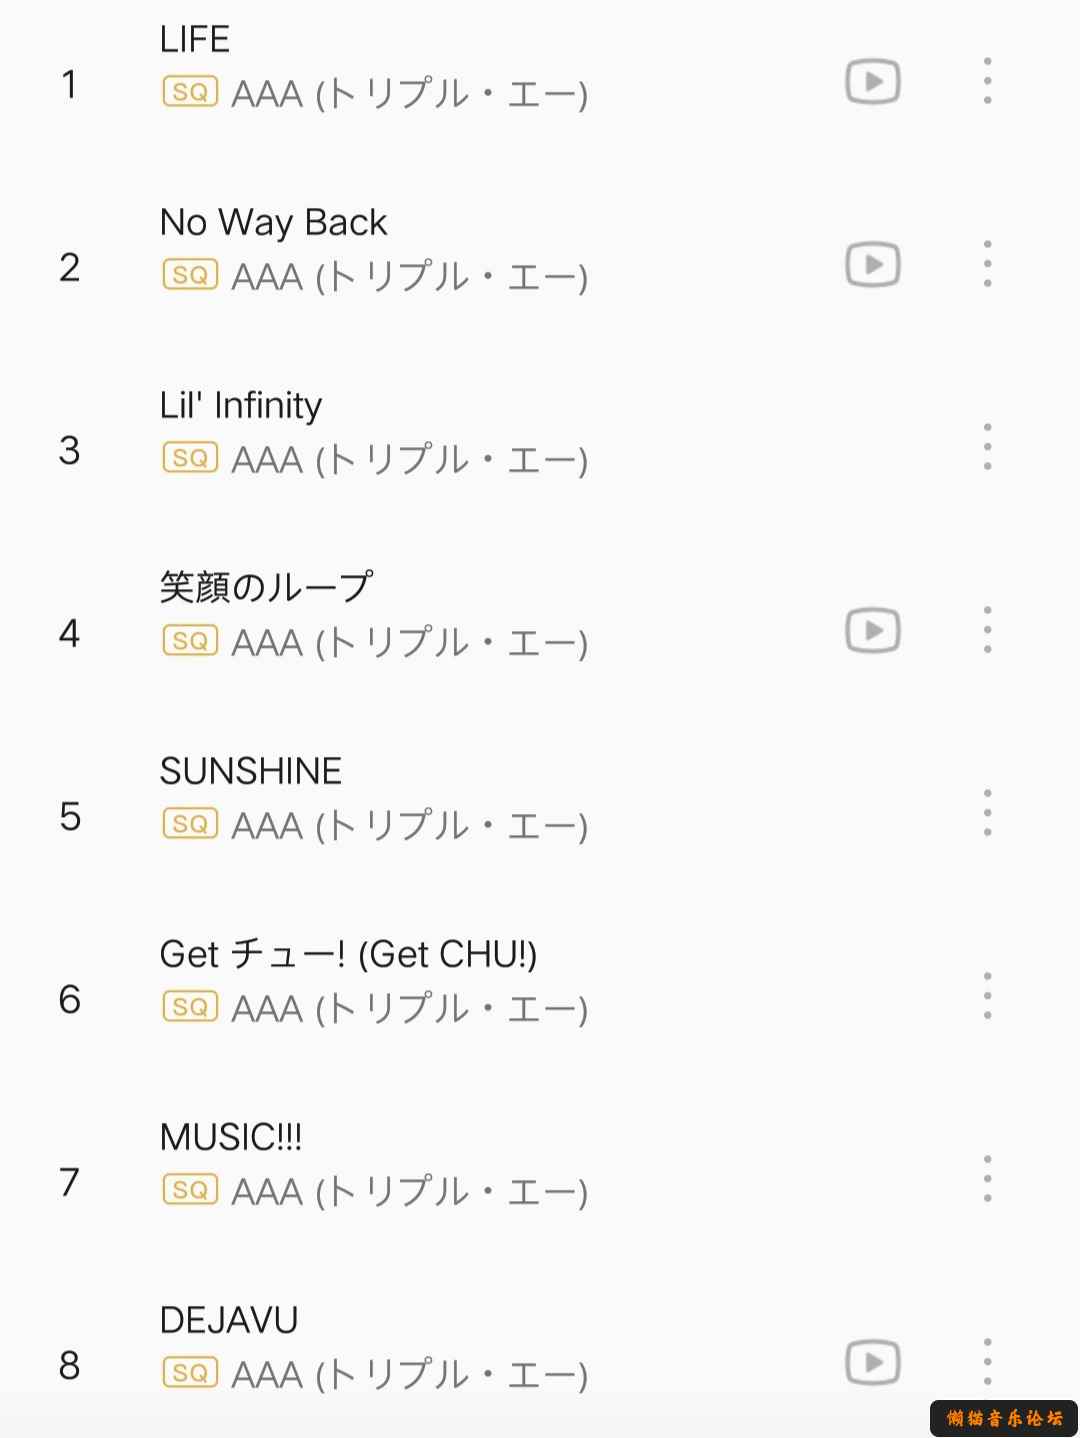Viewport: 1080px width, 1438px height.
Task: Open the three-dot menu for SUNSHINE
Action: pyautogui.click(x=987, y=813)
